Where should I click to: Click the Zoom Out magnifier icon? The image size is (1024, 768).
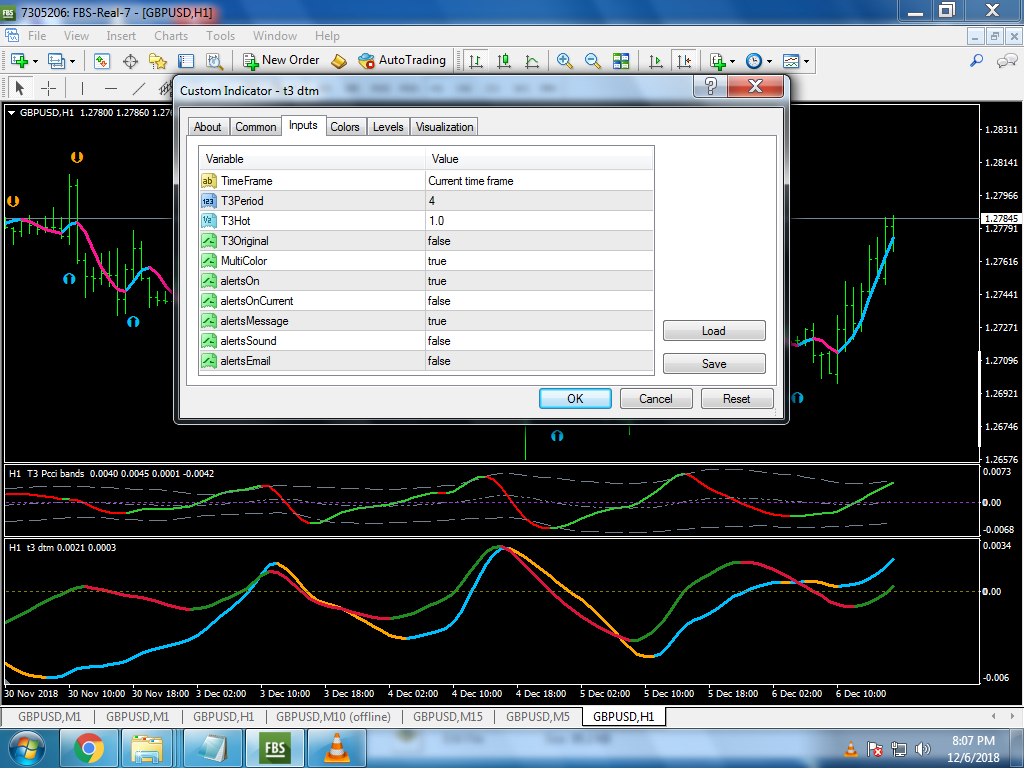(x=593, y=61)
